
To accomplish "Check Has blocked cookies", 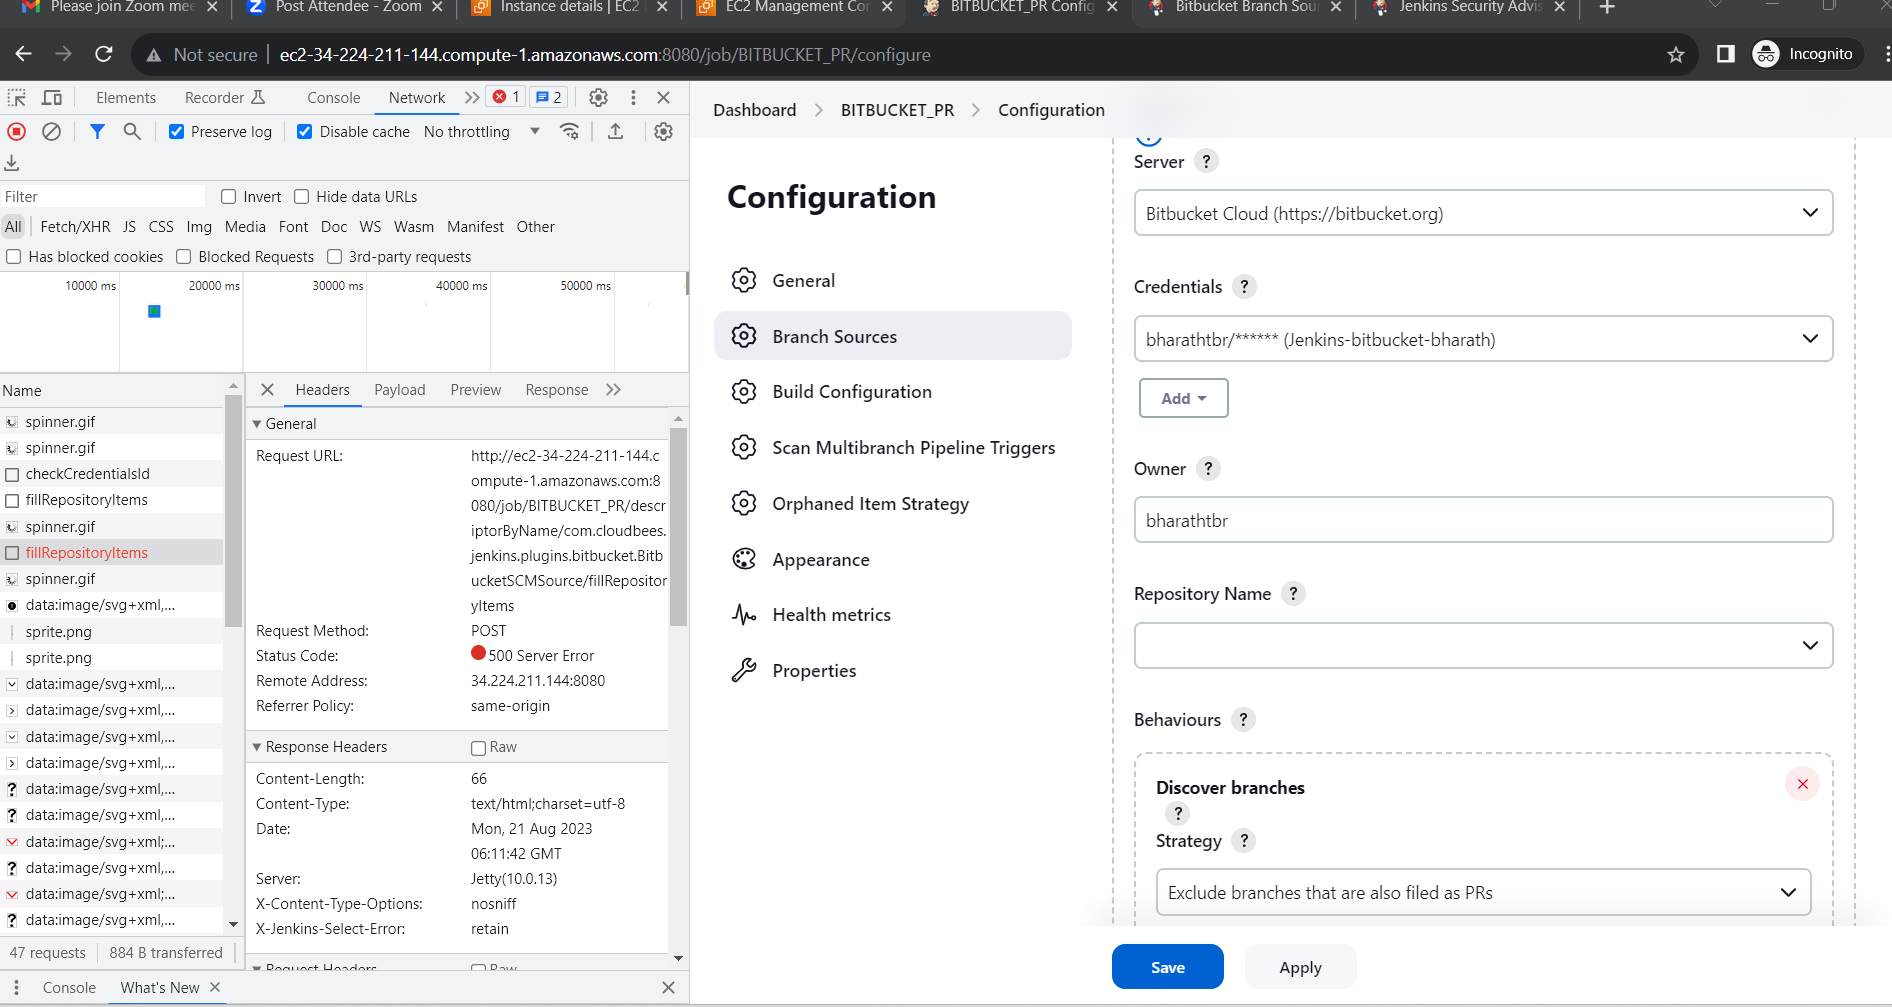I will (14, 256).
